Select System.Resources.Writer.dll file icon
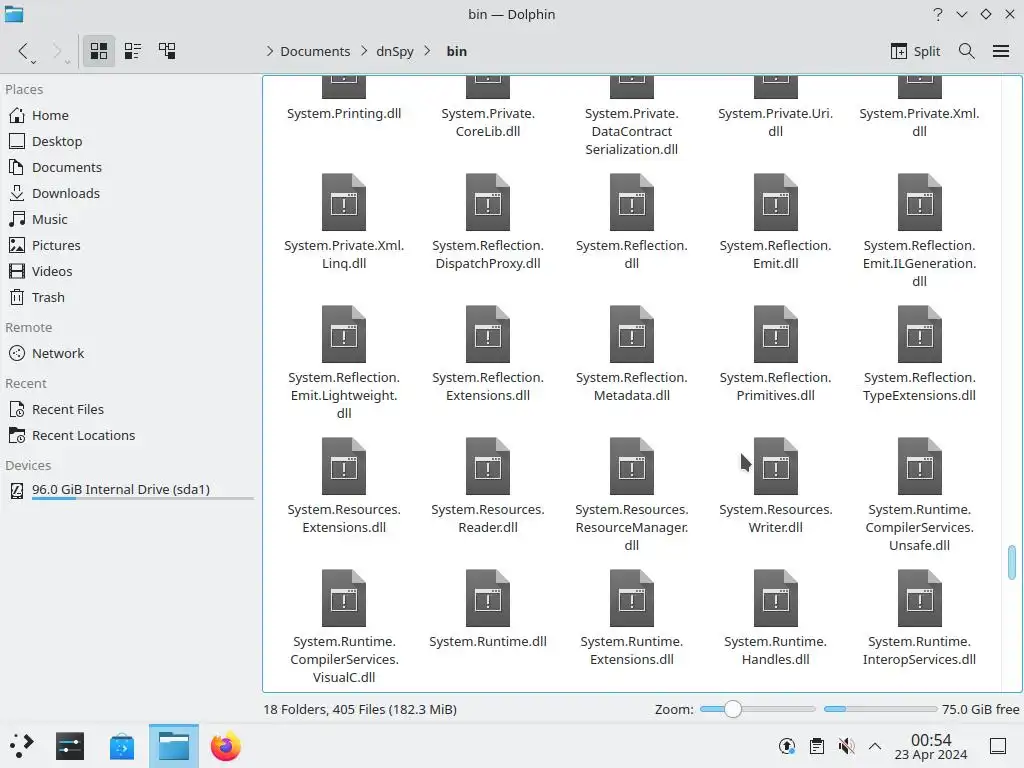Viewport: 1024px width, 768px height. 776,466
